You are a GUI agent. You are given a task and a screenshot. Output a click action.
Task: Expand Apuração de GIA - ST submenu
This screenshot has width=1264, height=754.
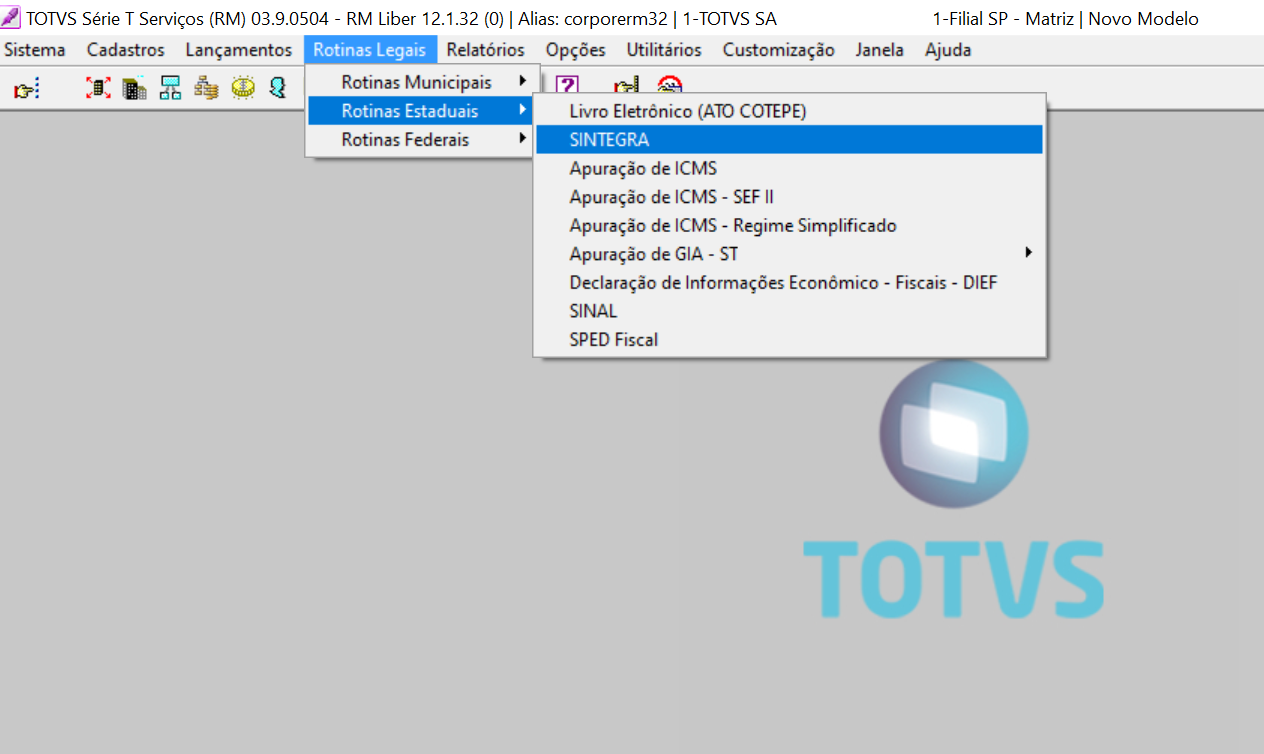pyautogui.click(x=789, y=254)
